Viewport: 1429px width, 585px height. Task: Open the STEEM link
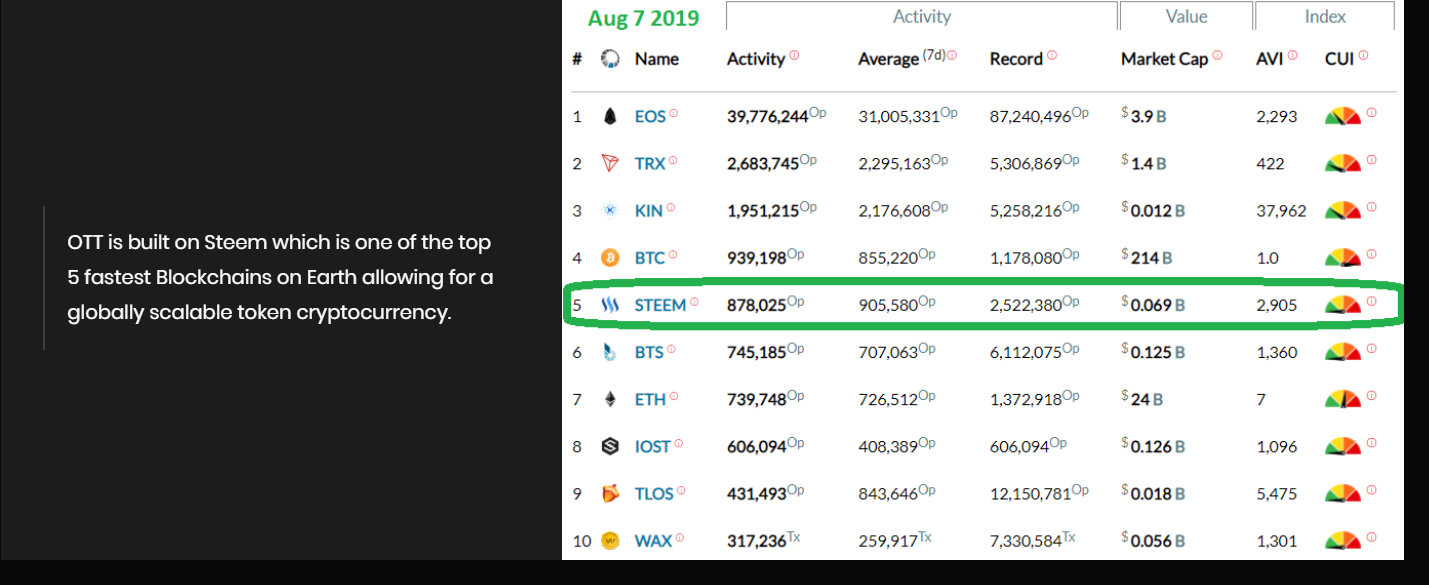pos(661,305)
